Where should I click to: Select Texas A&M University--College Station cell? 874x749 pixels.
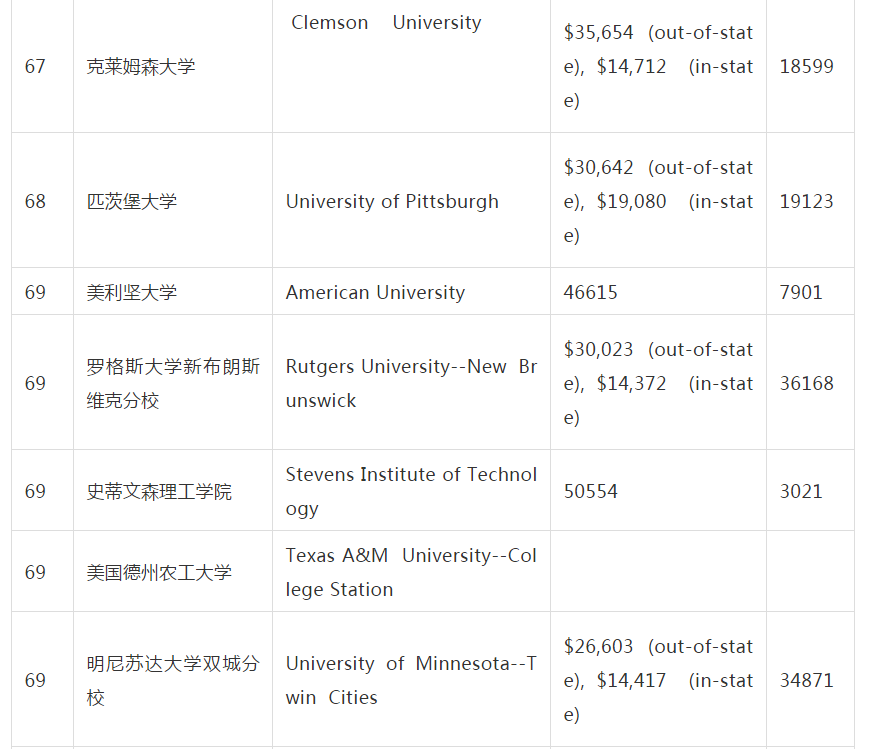[411, 572]
